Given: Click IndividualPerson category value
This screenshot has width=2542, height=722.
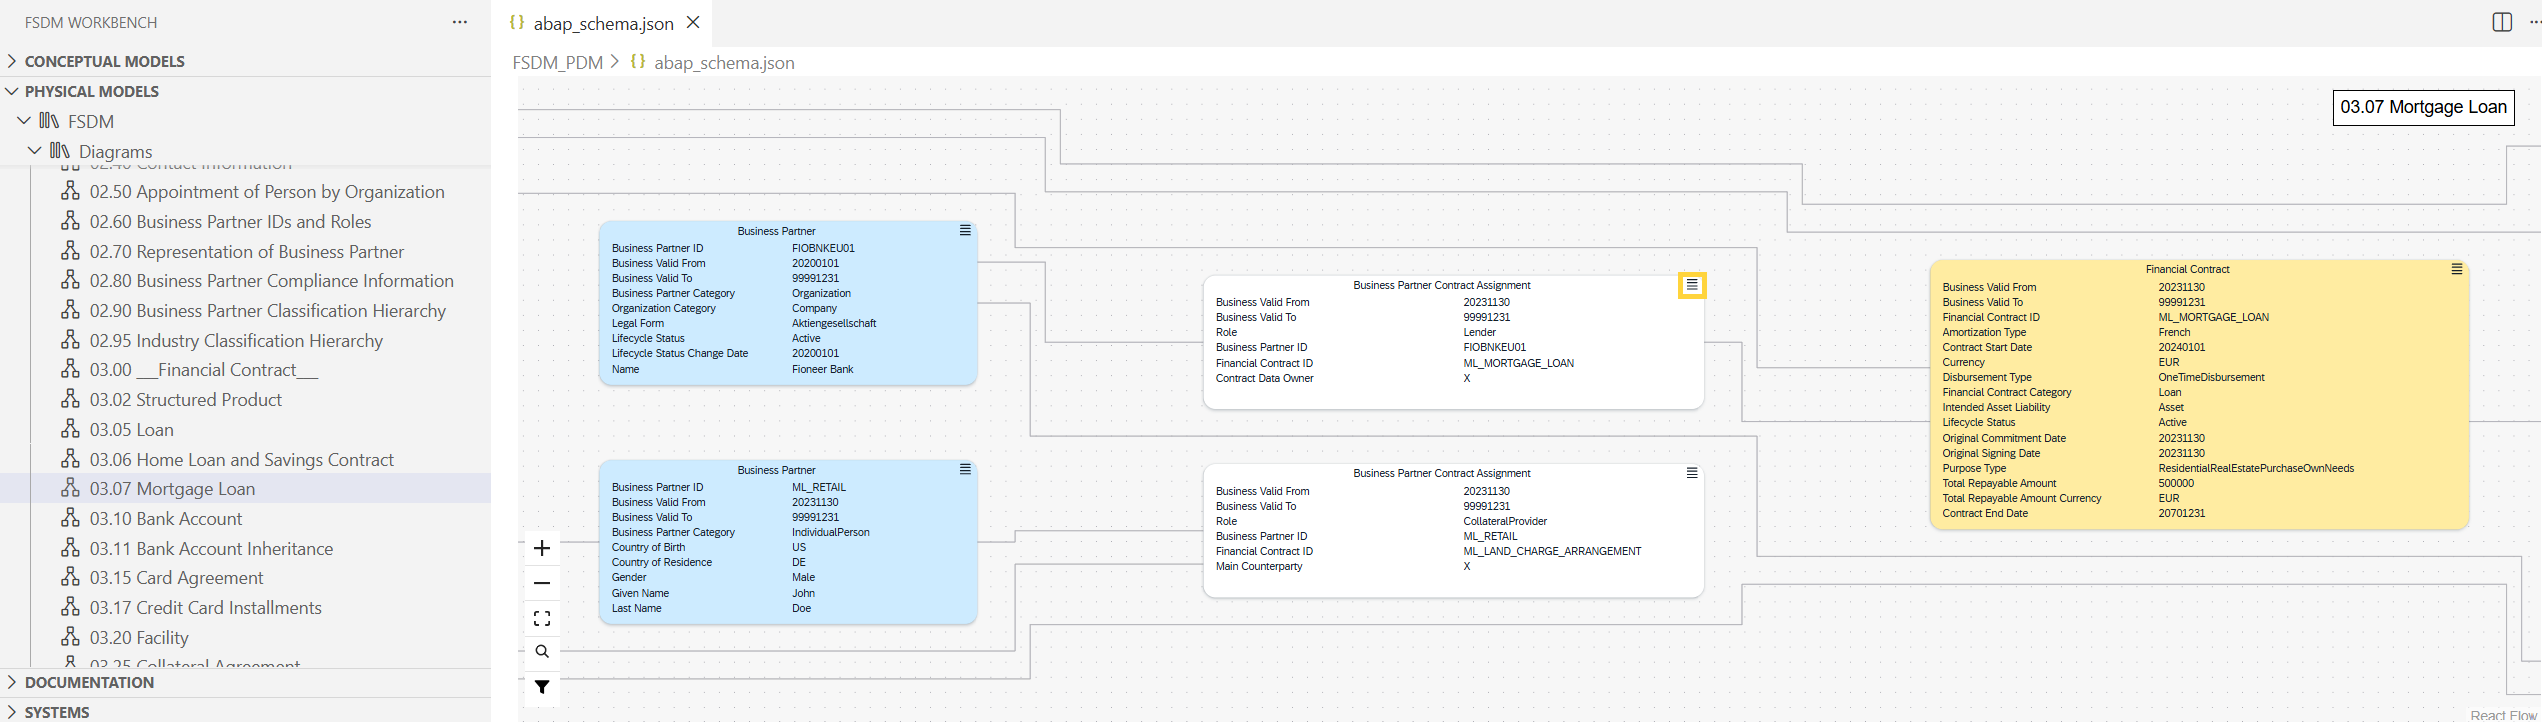Looking at the screenshot, I should point(830,532).
